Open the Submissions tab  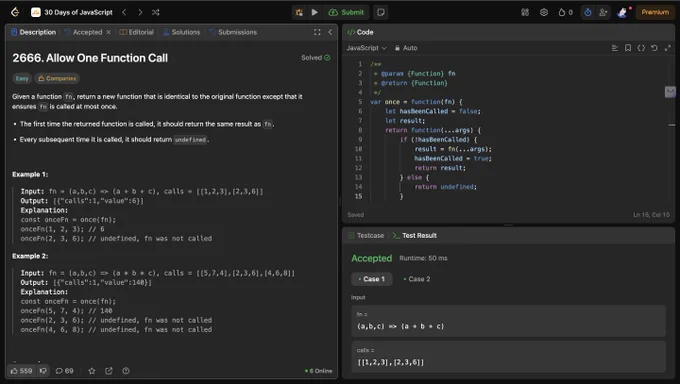pyautogui.click(x=233, y=32)
